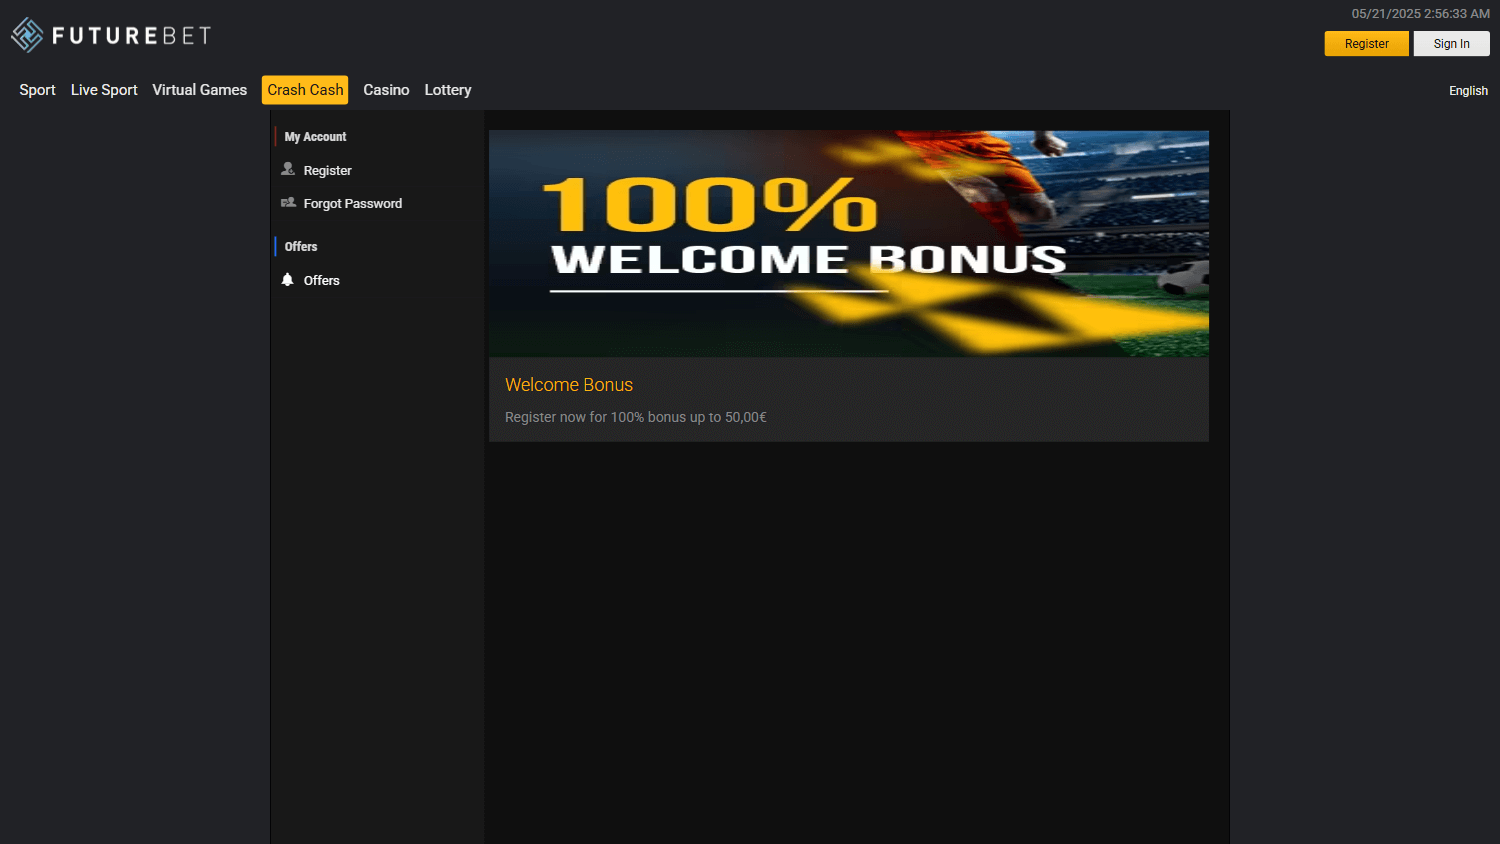Open Forgot Password recovery
Viewport: 1500px width, 844px height.
click(352, 203)
